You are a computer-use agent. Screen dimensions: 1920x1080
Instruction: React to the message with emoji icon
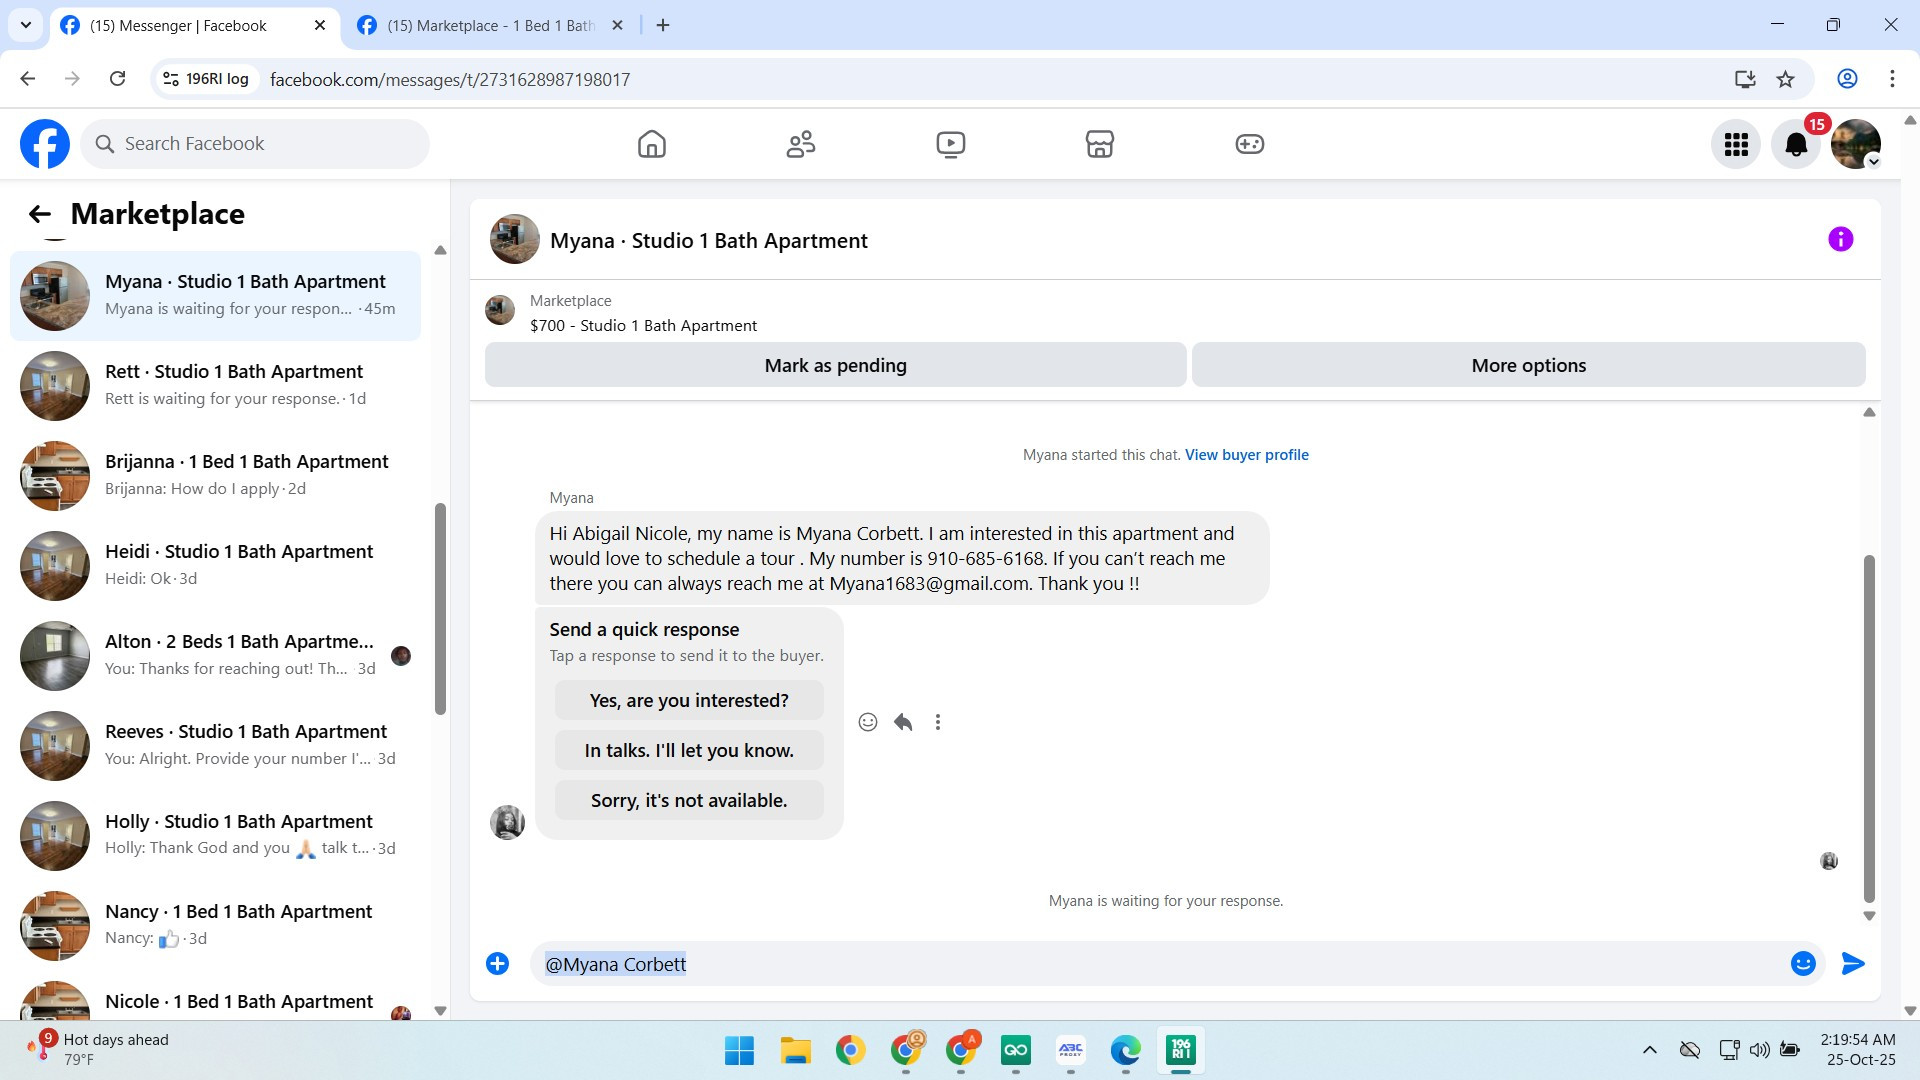pos(868,722)
